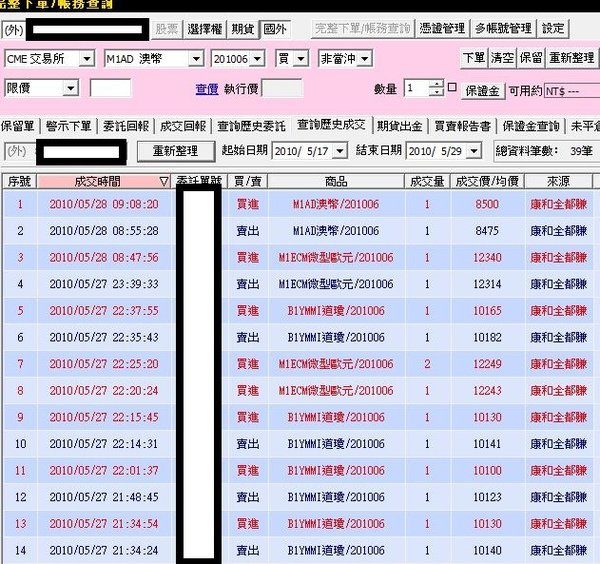Open the 非當沖 day-trade dropdown
600x564 pixels.
click(x=365, y=59)
